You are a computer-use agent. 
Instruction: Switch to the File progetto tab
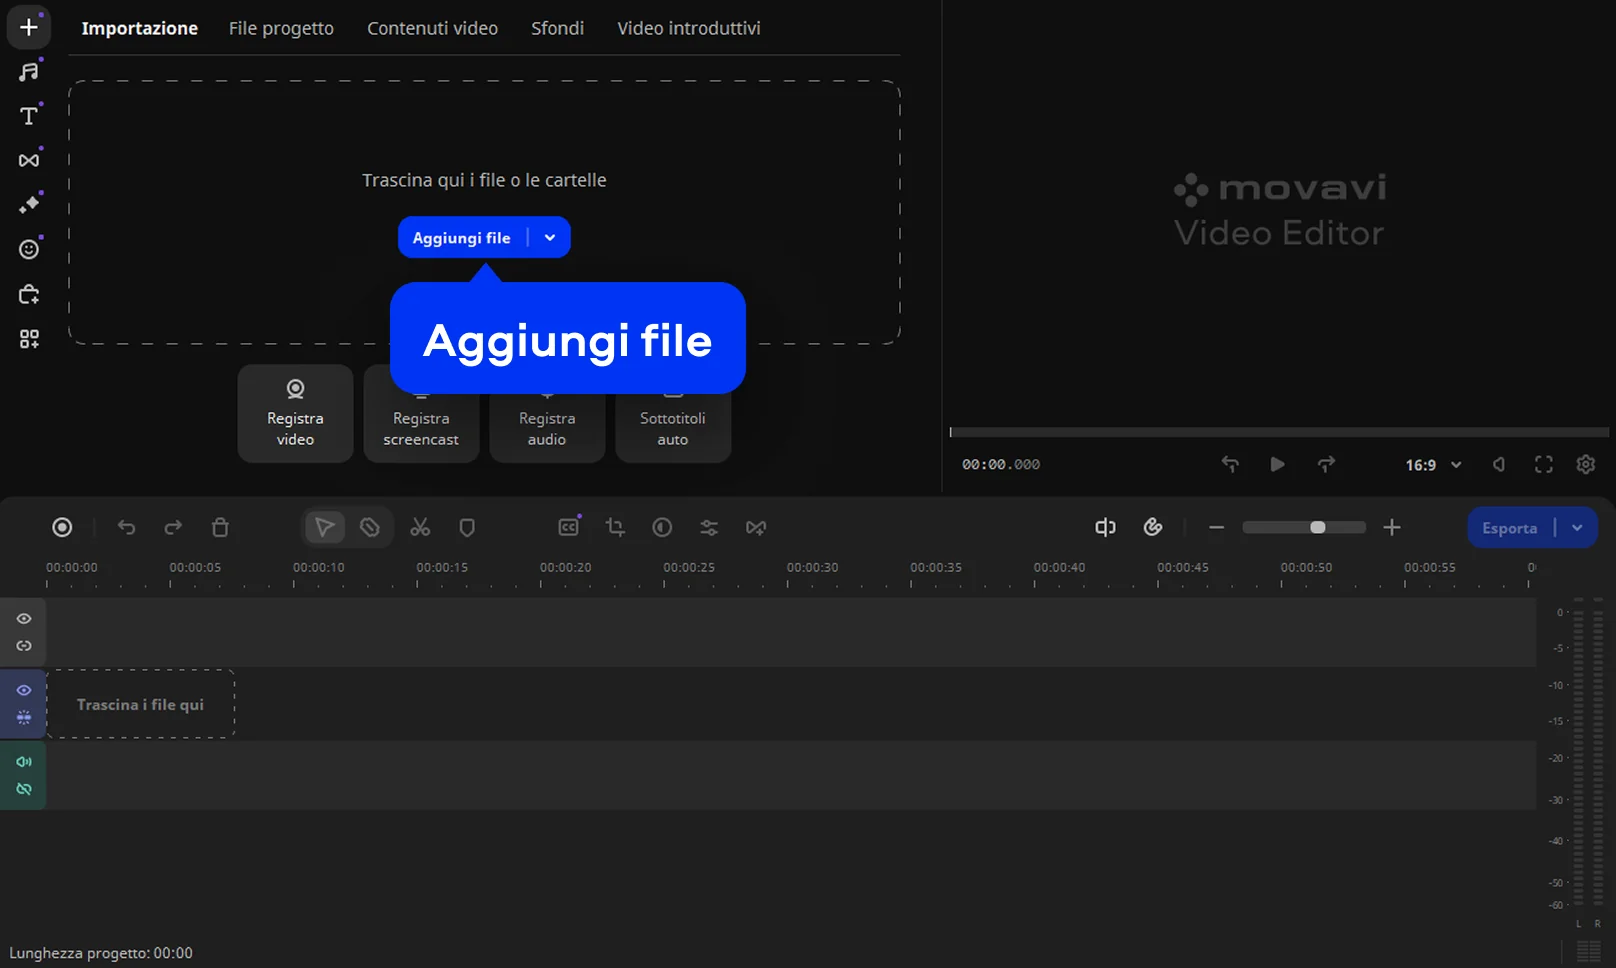tap(281, 28)
